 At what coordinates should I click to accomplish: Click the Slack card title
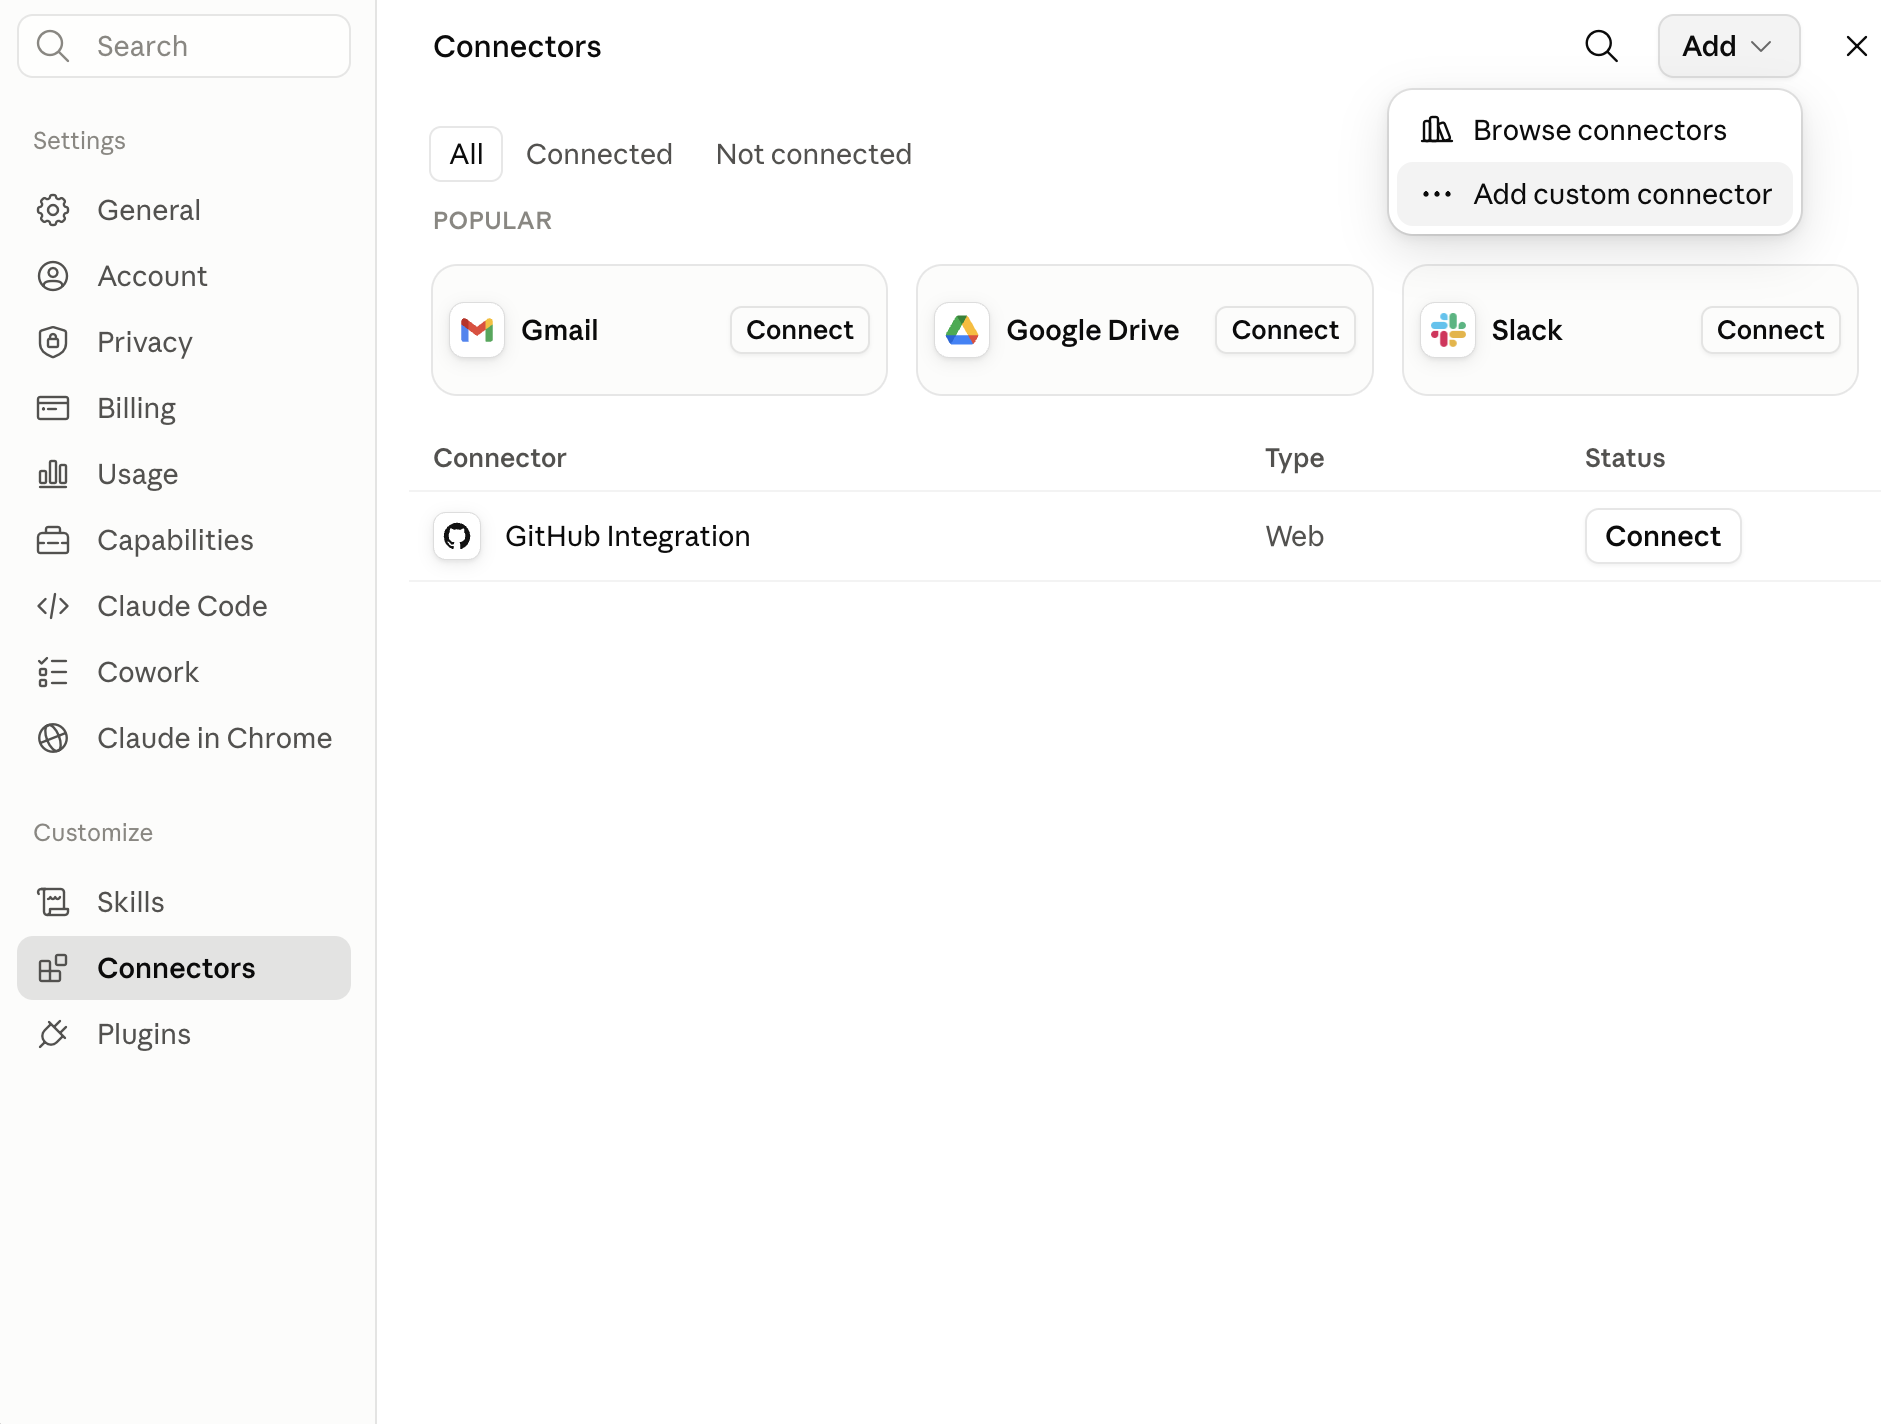coord(1526,330)
